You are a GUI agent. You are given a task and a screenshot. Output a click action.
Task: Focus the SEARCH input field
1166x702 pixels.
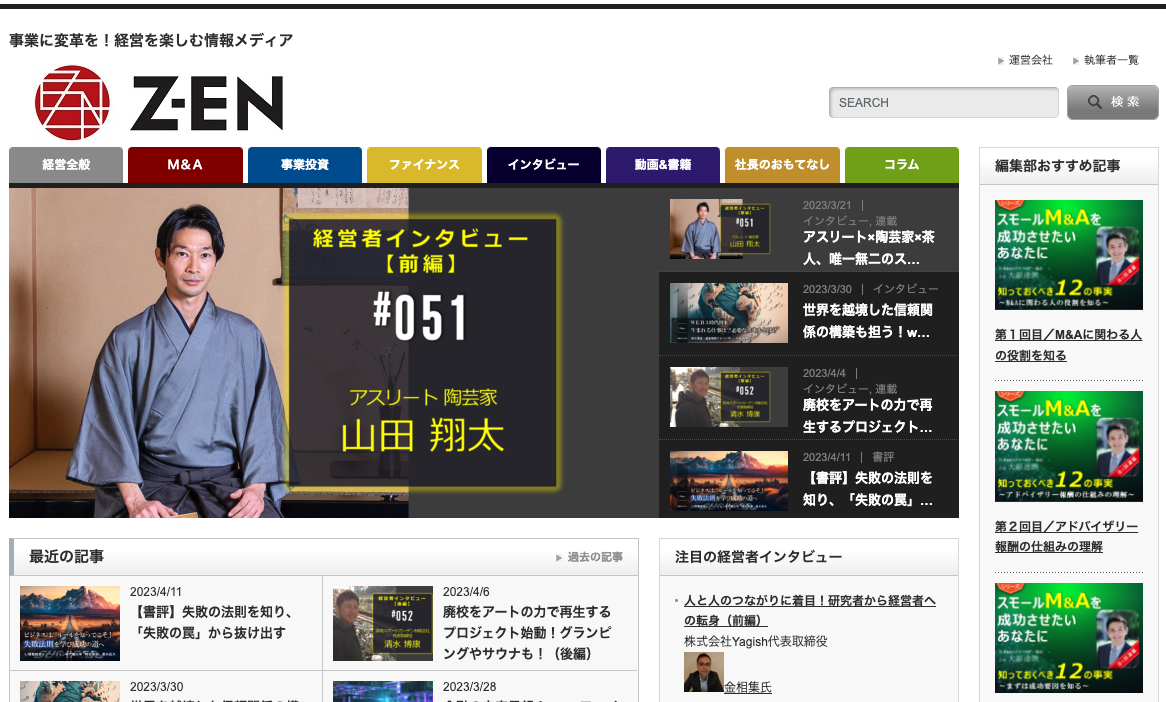[x=944, y=103]
